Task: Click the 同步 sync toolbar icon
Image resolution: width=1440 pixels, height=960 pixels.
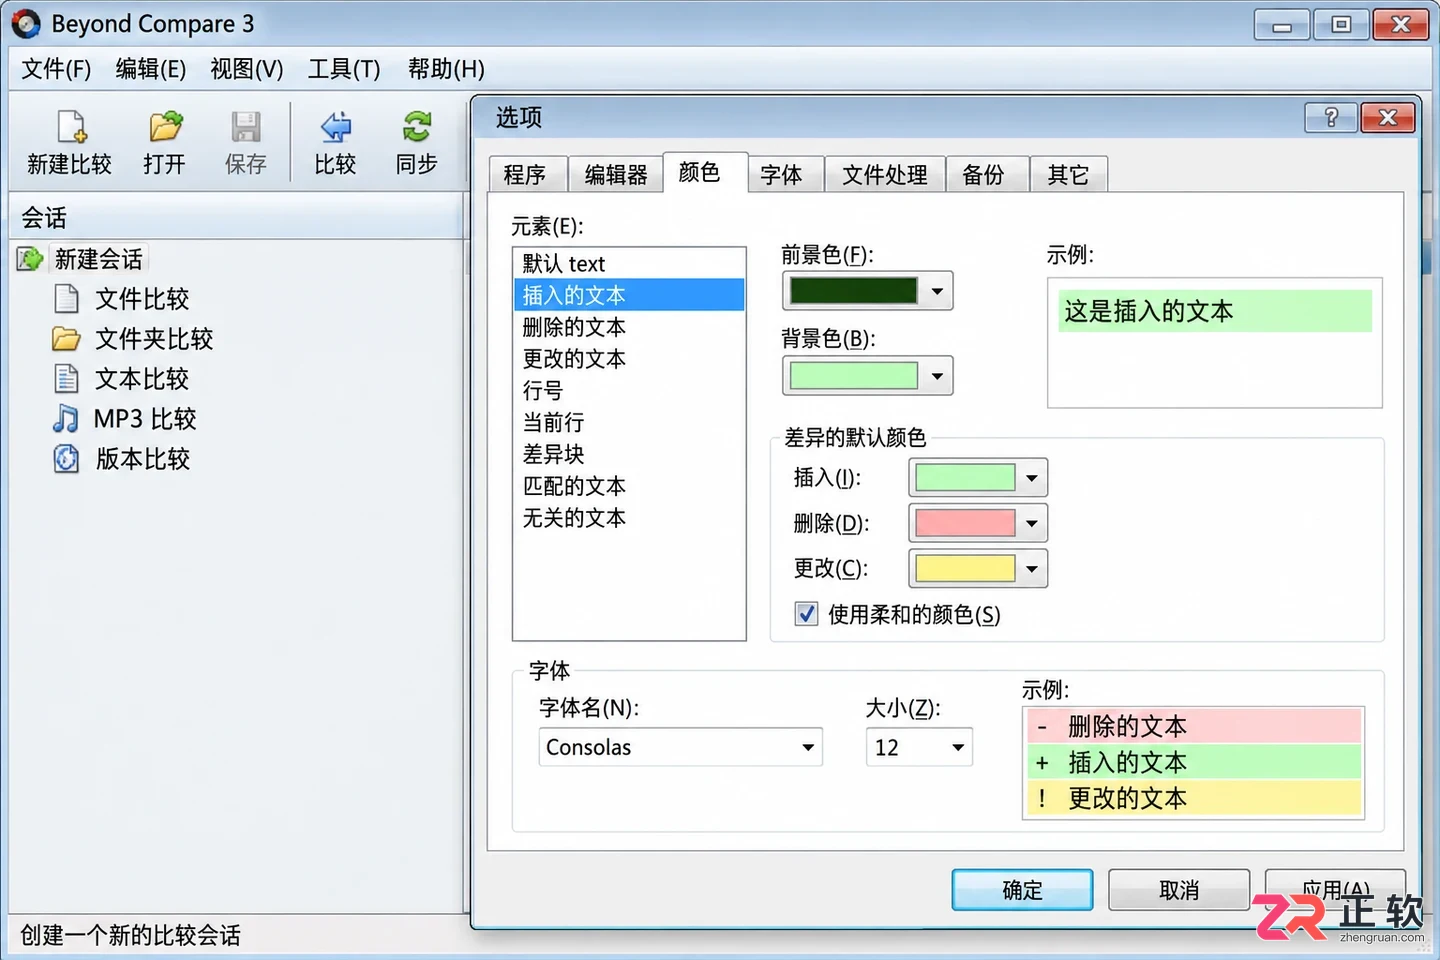Action: point(417,127)
